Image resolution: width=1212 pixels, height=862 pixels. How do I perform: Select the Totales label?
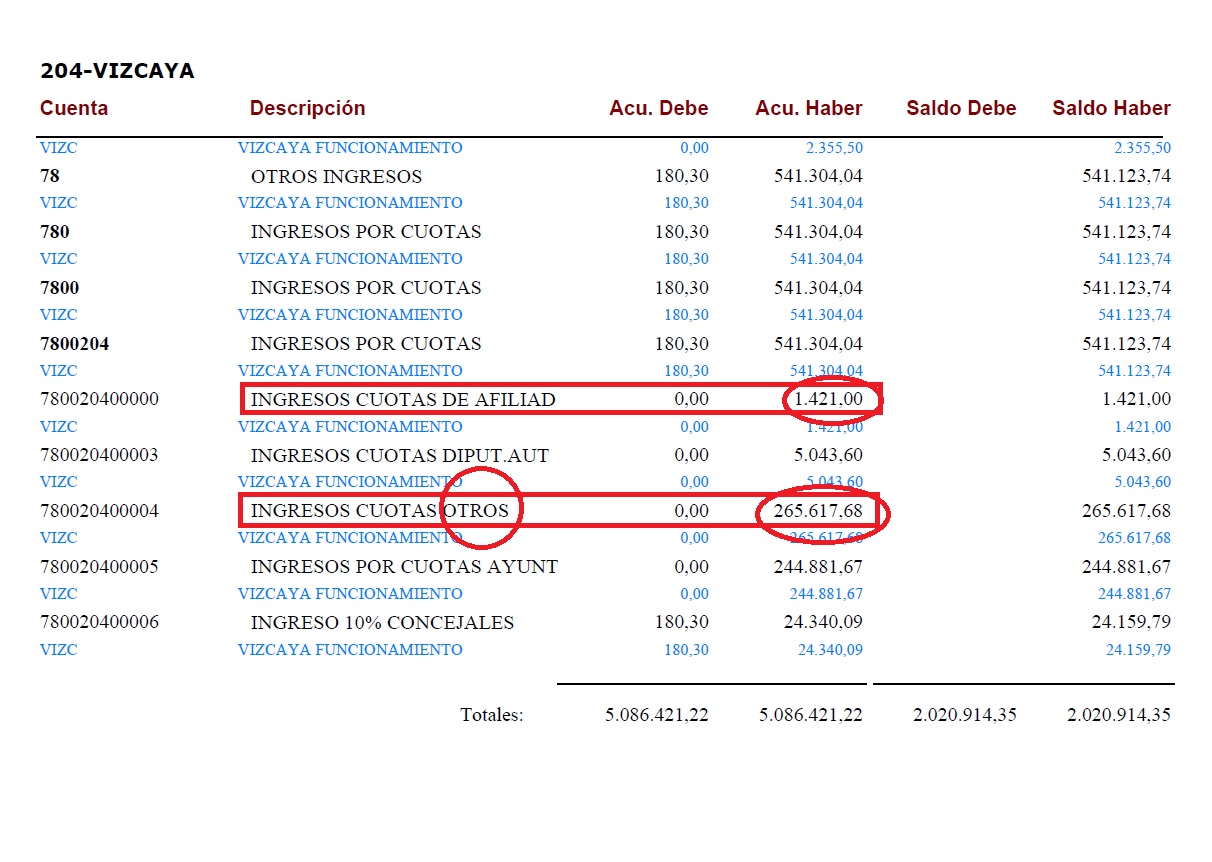[491, 715]
